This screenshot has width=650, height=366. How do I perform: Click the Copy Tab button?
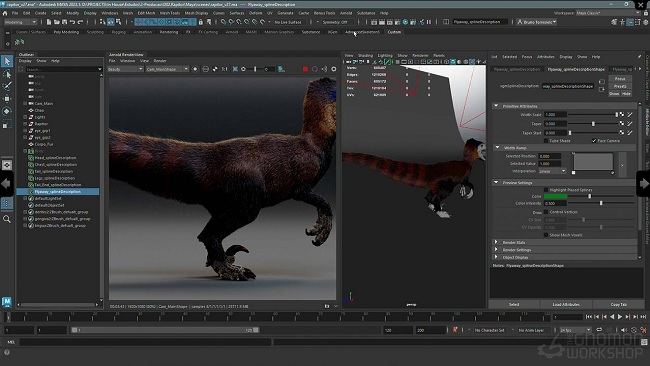[618, 304]
